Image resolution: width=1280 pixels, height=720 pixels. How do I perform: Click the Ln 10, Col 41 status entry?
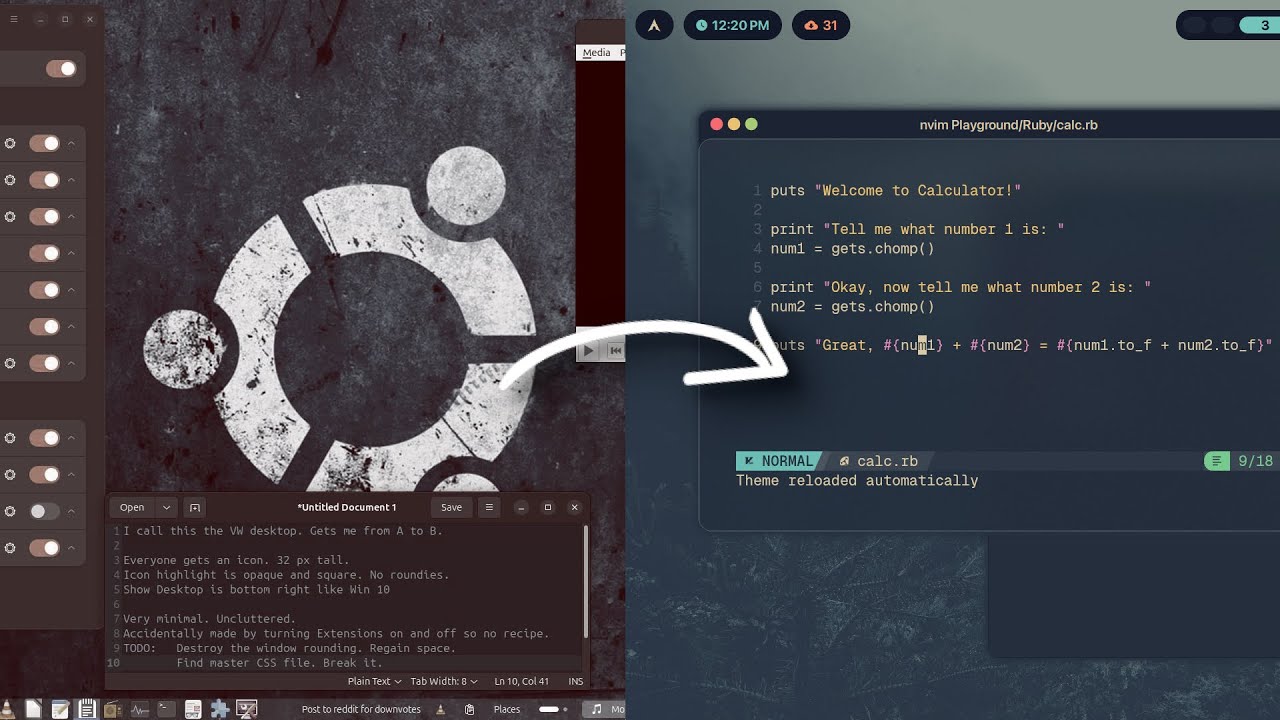521,681
